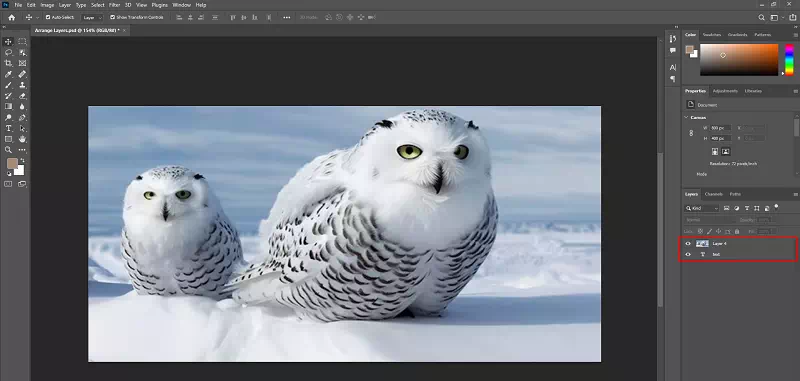Select the Pen tool
The image size is (800, 381).
pyautogui.click(x=22, y=118)
